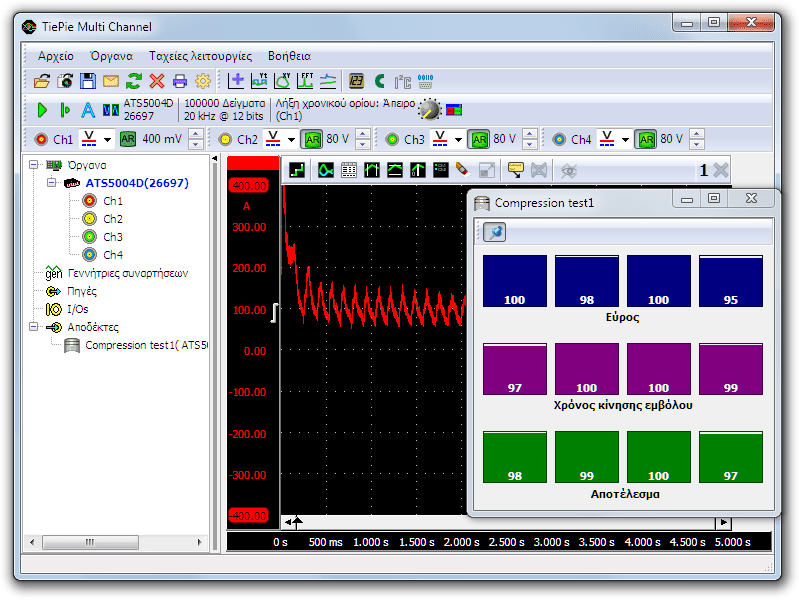The height and width of the screenshot is (600, 799).
Task: Send by e-mail envelope icon
Action: click(111, 81)
